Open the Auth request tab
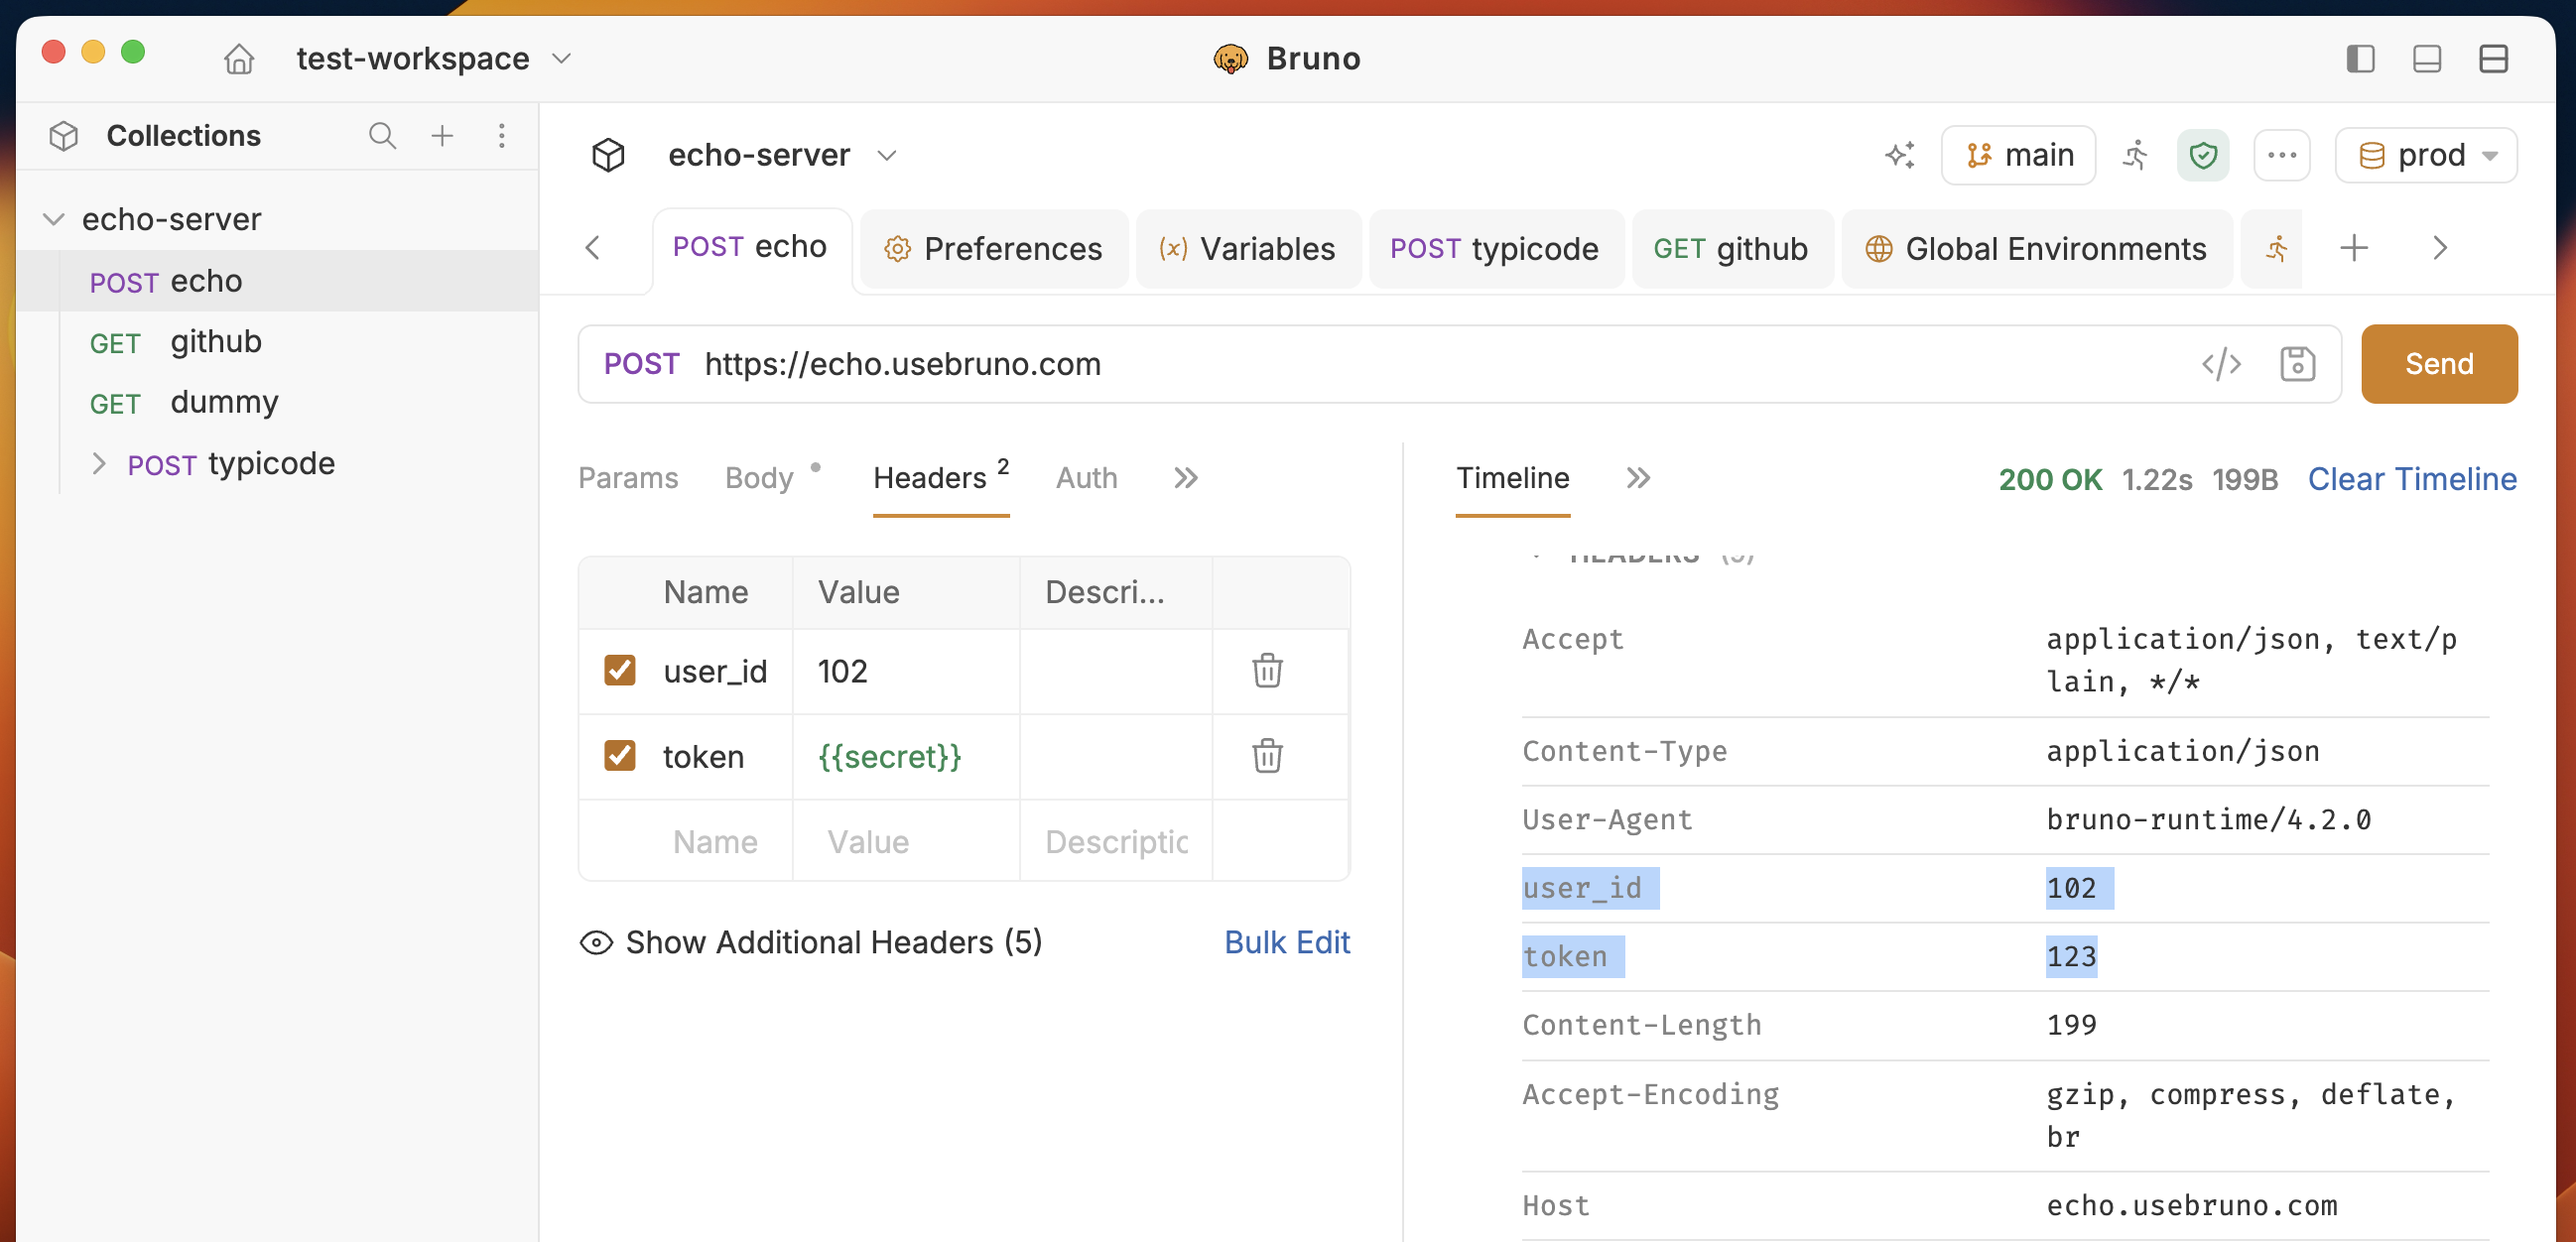Screen dimensions: 2576x1242 (1086, 478)
